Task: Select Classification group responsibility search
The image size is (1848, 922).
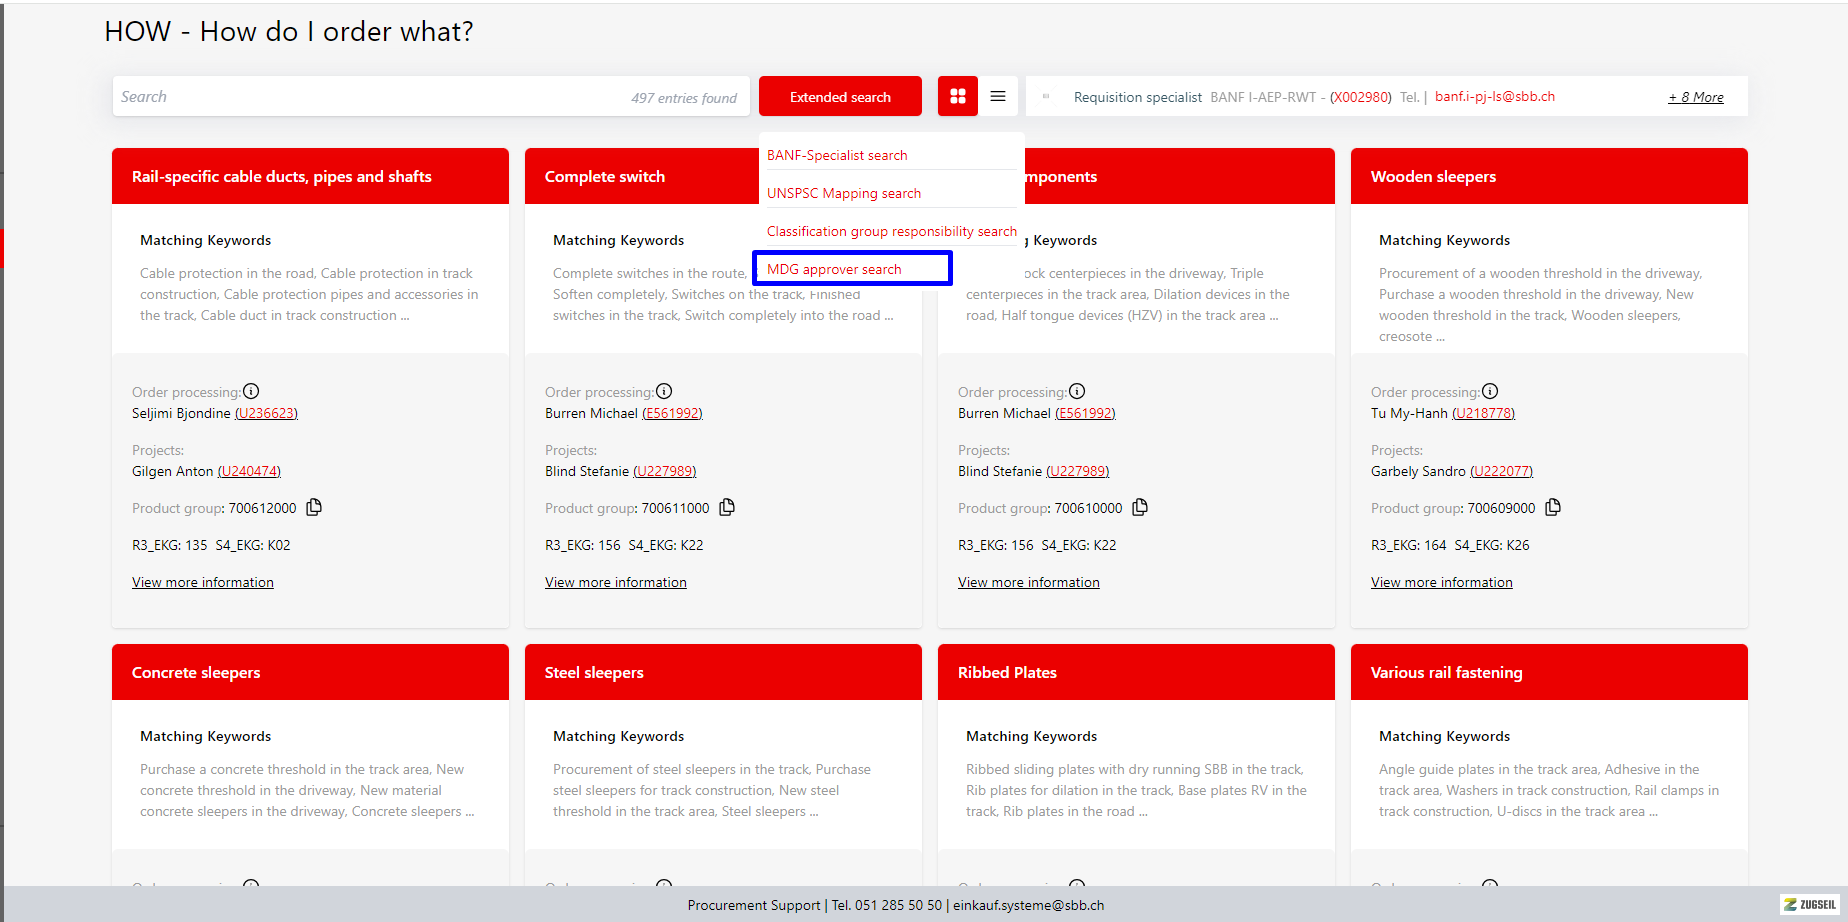Action: [891, 231]
